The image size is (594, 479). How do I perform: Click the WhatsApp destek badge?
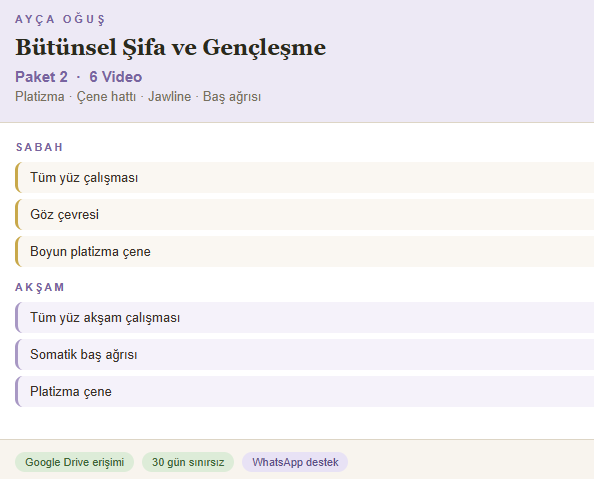pyautogui.click(x=295, y=462)
